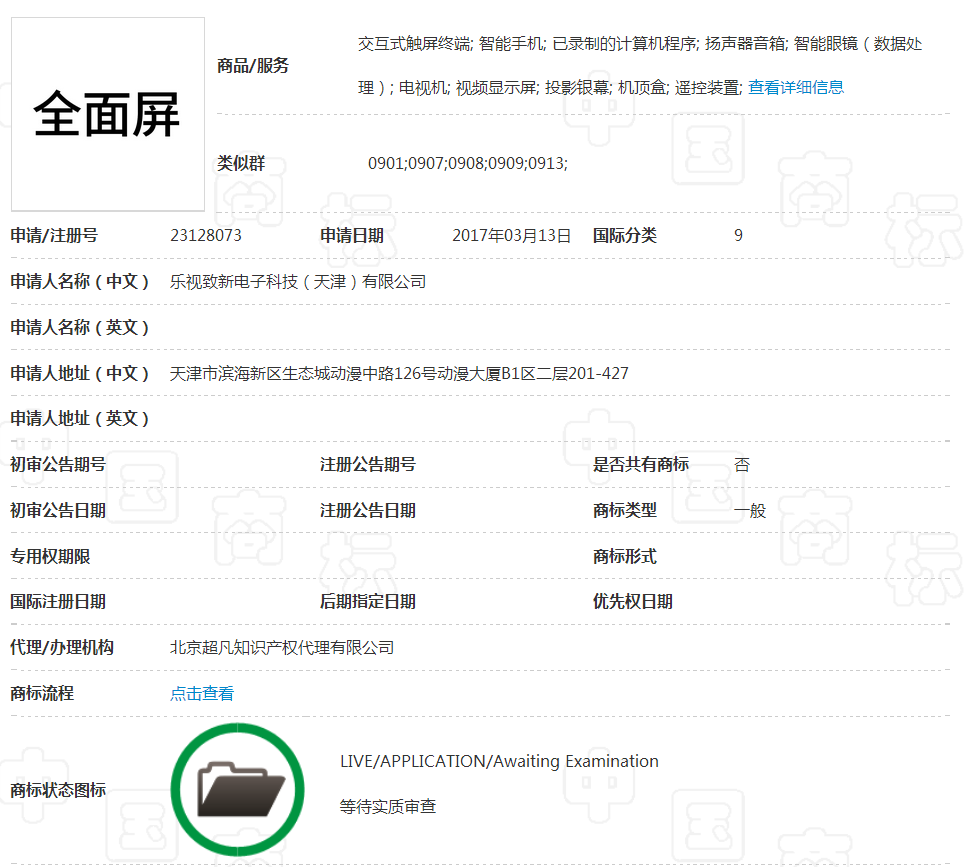
Task: Select the applicant address in Tianjin
Action: pyautogui.click(x=399, y=372)
